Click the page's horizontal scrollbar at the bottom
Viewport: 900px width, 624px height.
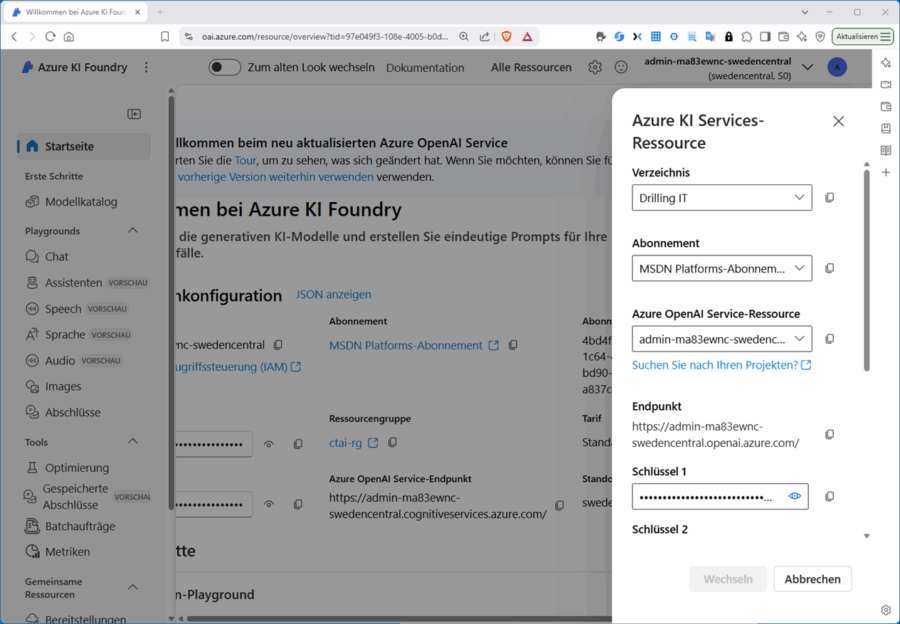[x=399, y=619]
